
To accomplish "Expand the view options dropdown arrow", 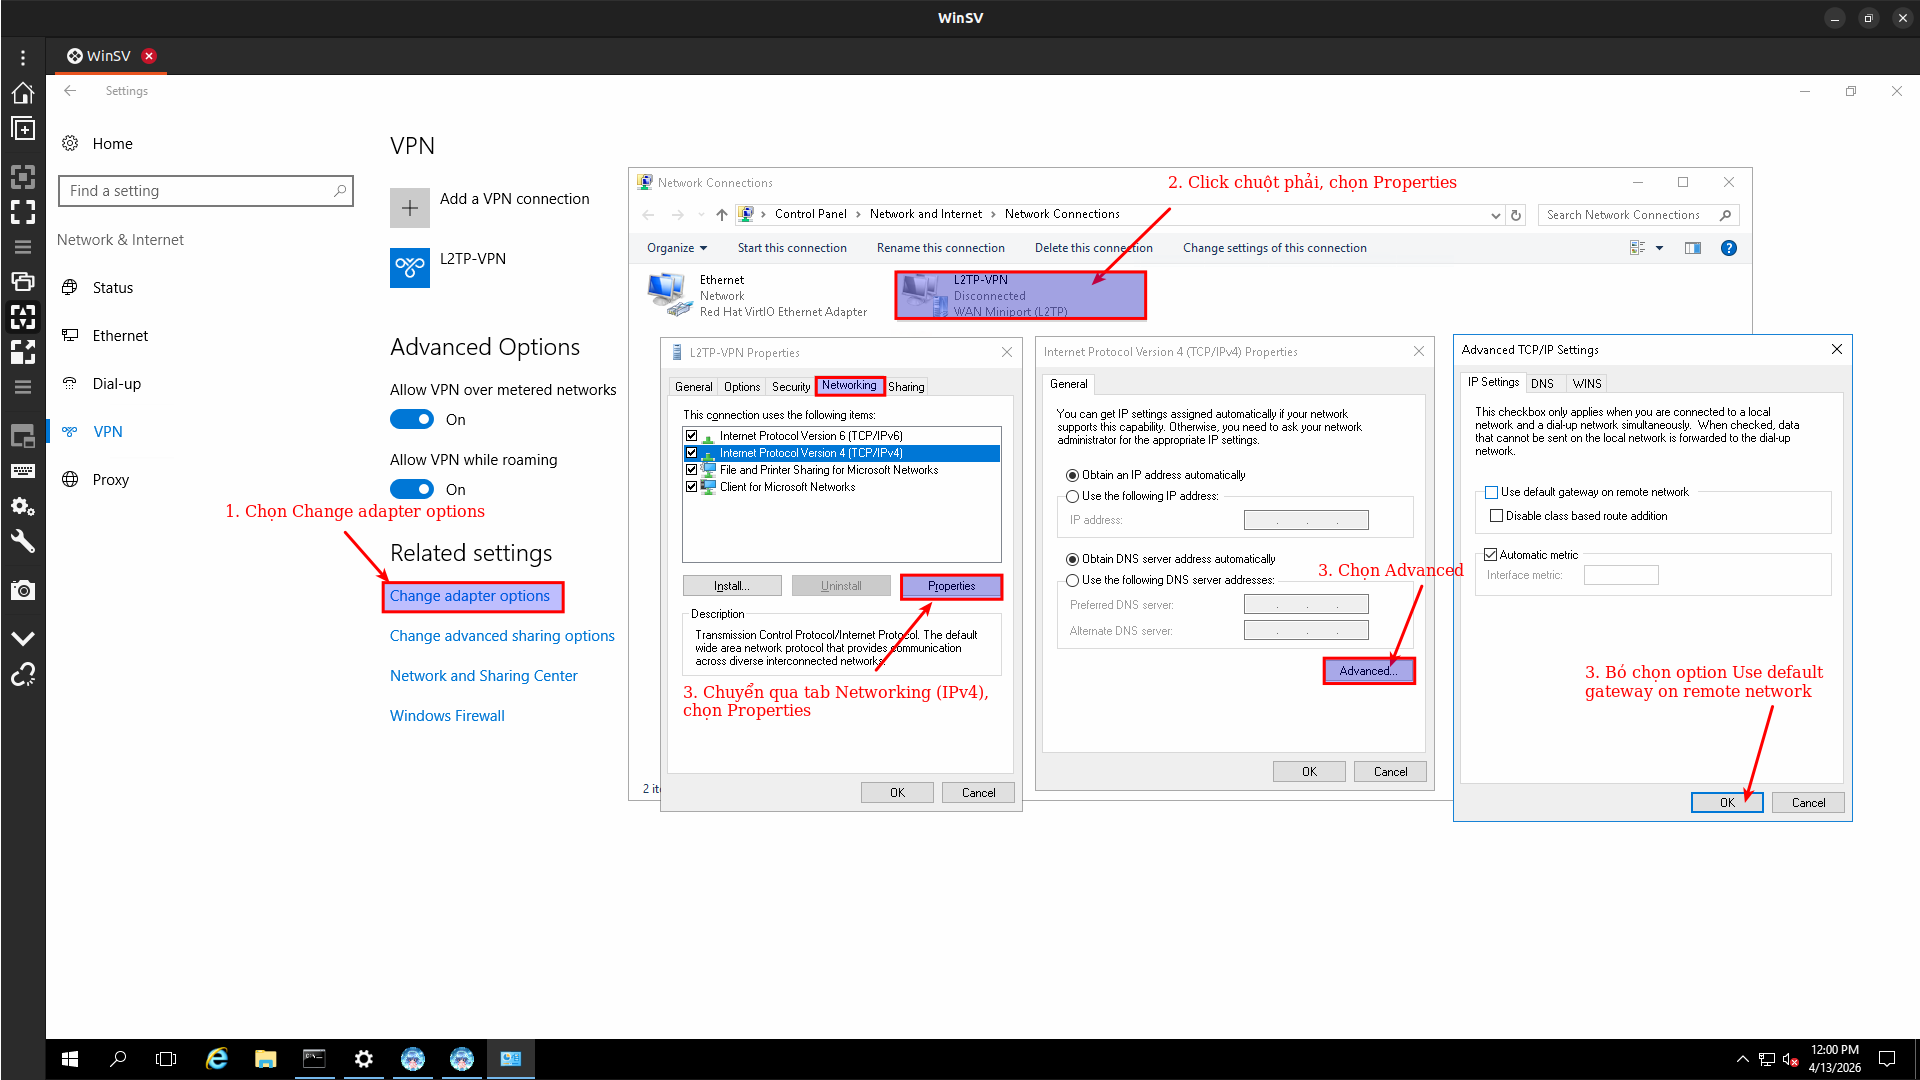I will tap(1660, 248).
